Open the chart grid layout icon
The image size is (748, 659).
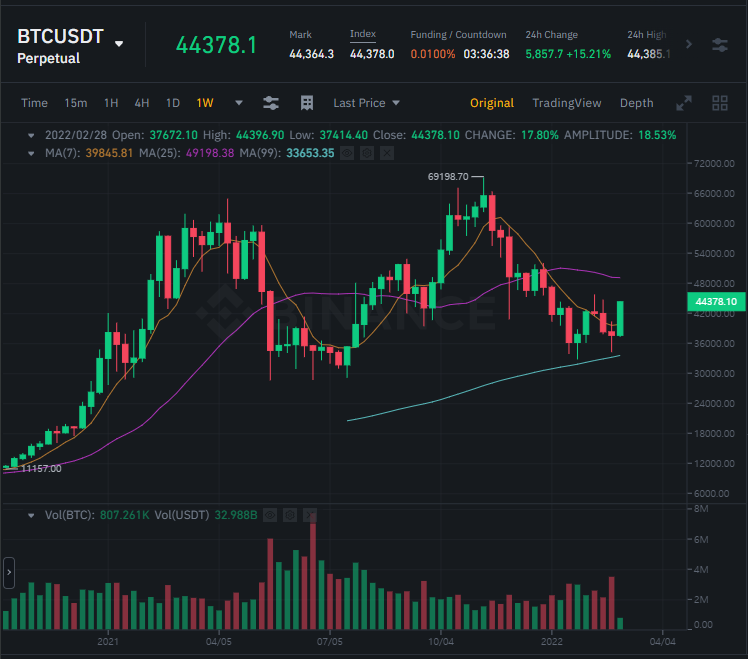(307, 103)
